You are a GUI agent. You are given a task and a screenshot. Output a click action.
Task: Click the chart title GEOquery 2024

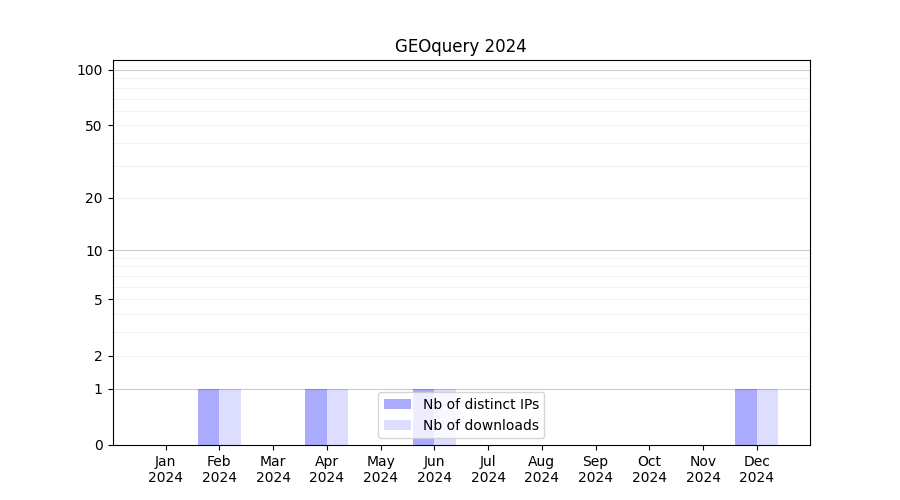click(x=460, y=46)
